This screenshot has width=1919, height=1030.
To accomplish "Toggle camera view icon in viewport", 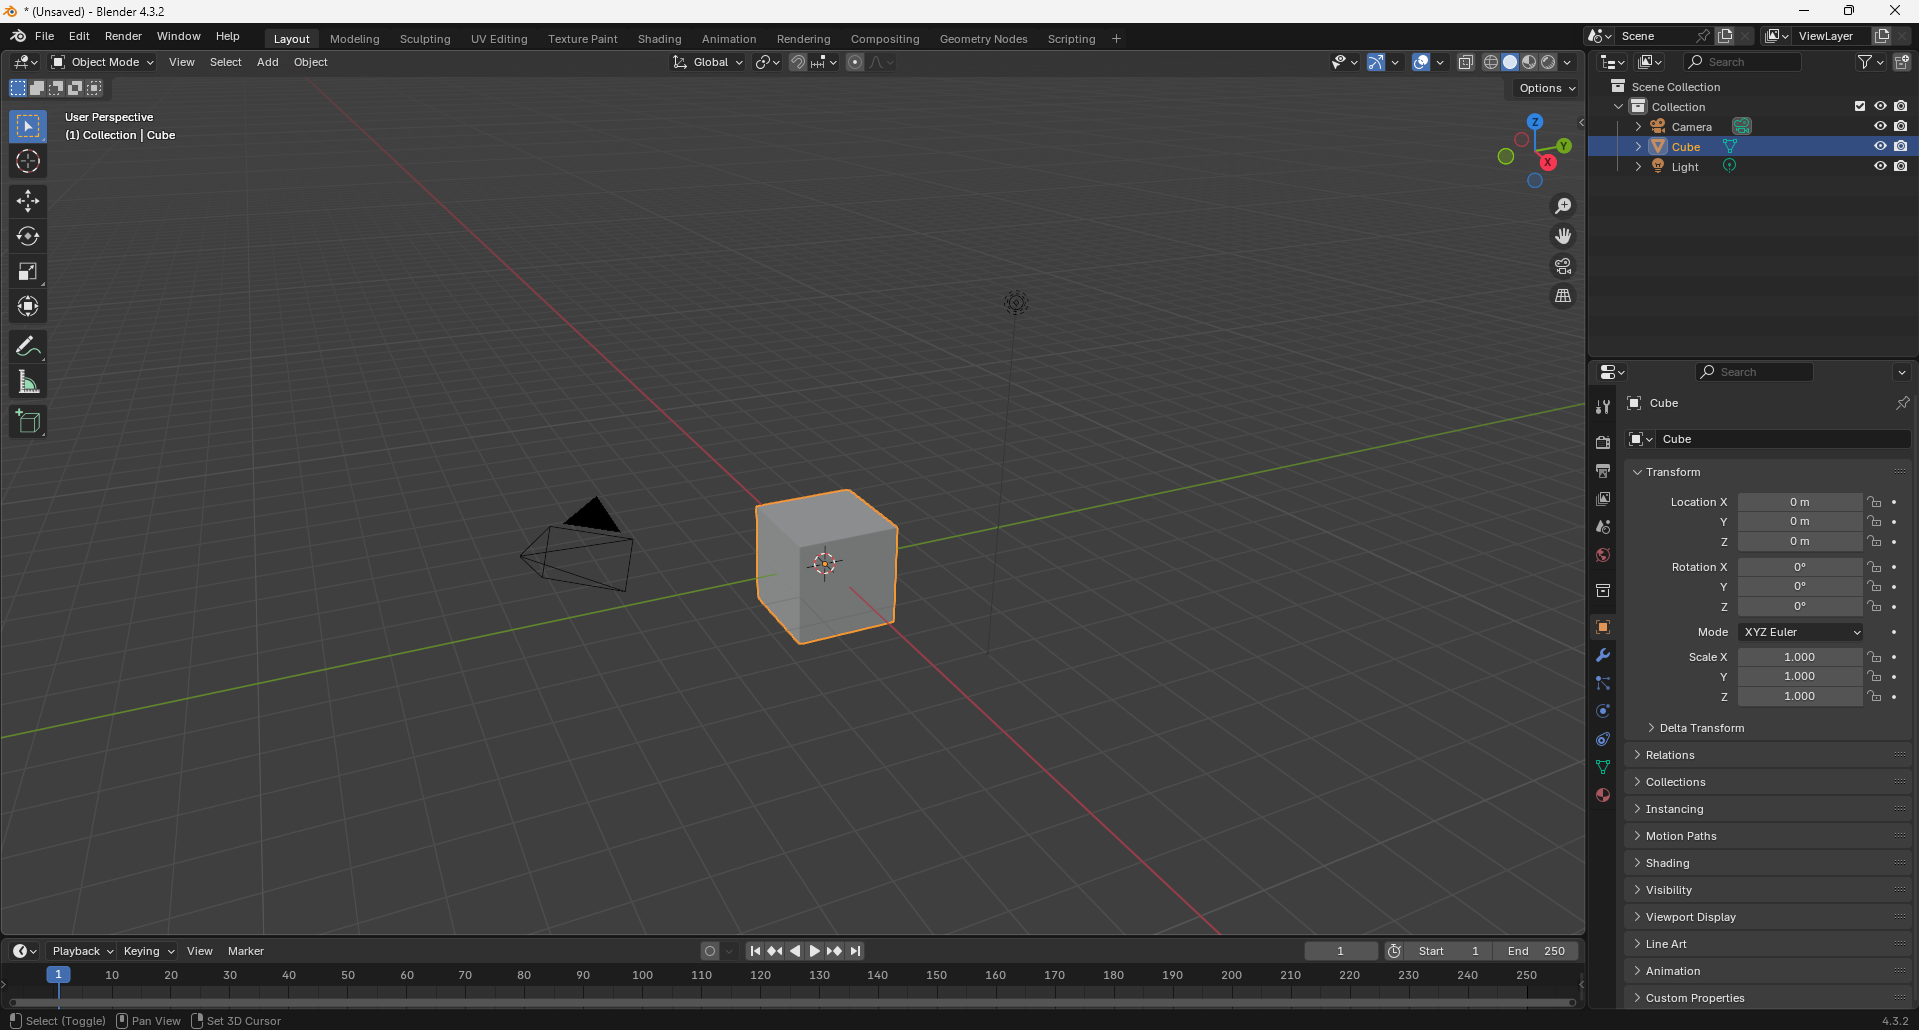I will 1563,266.
